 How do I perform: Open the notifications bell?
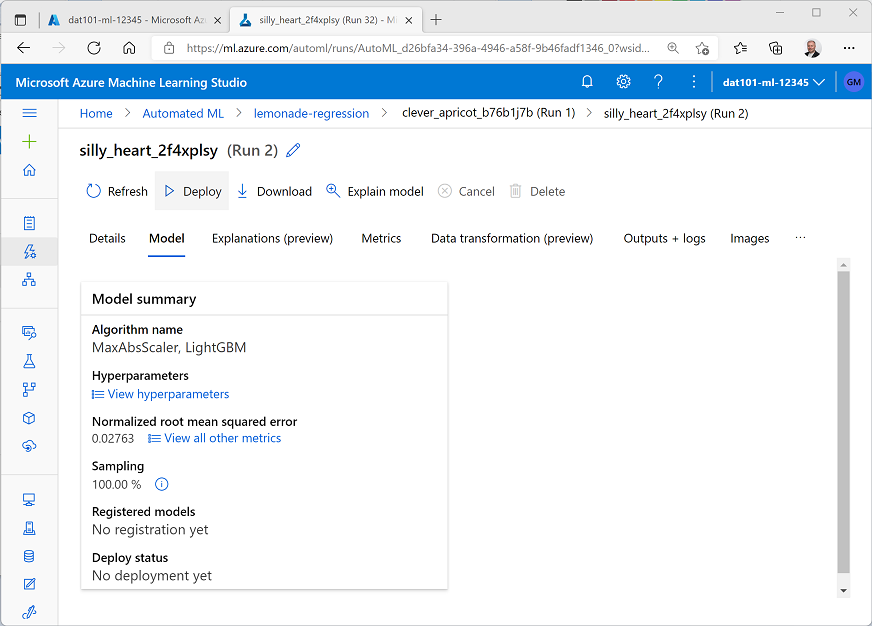(x=587, y=82)
